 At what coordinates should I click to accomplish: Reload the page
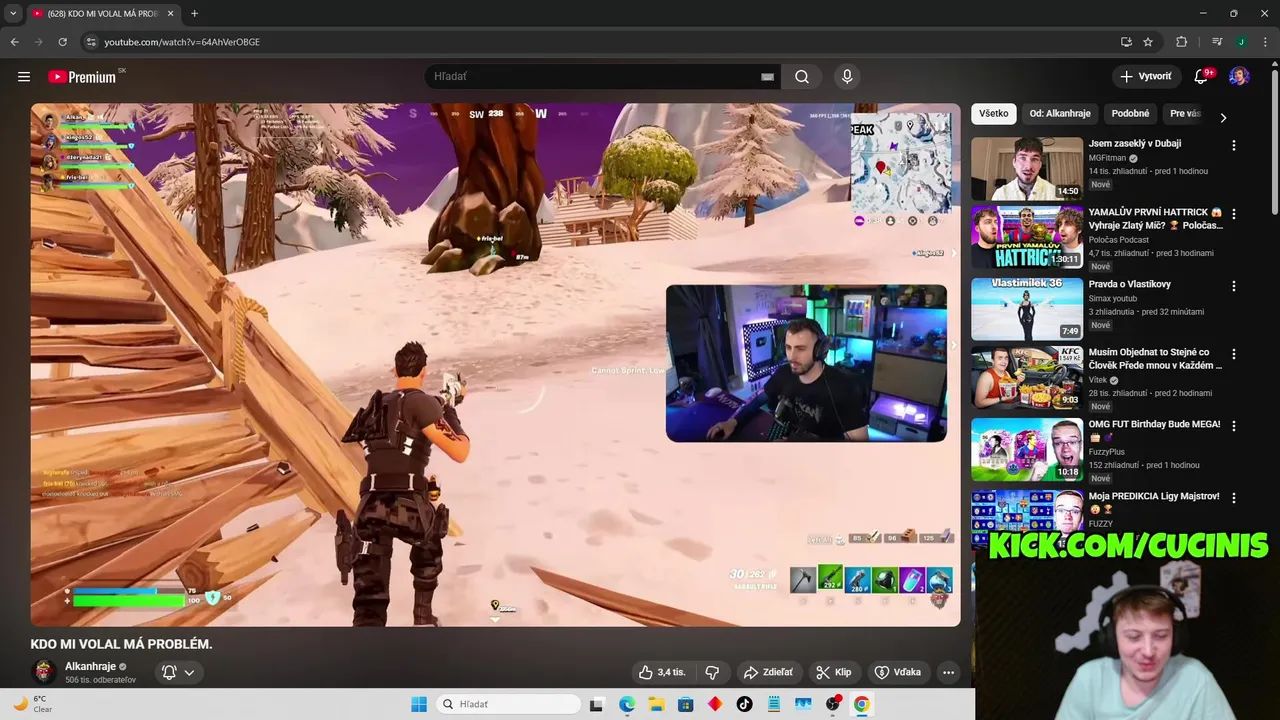coord(62,42)
